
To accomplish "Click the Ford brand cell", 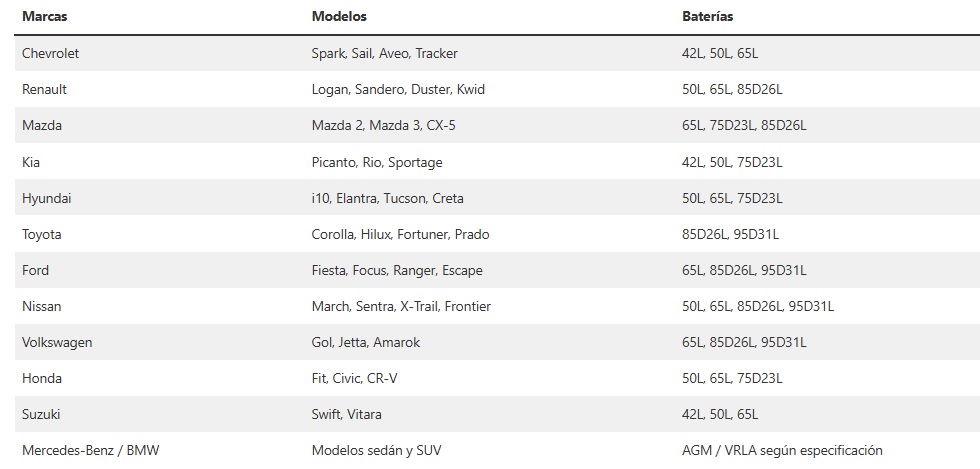I will point(35,270).
